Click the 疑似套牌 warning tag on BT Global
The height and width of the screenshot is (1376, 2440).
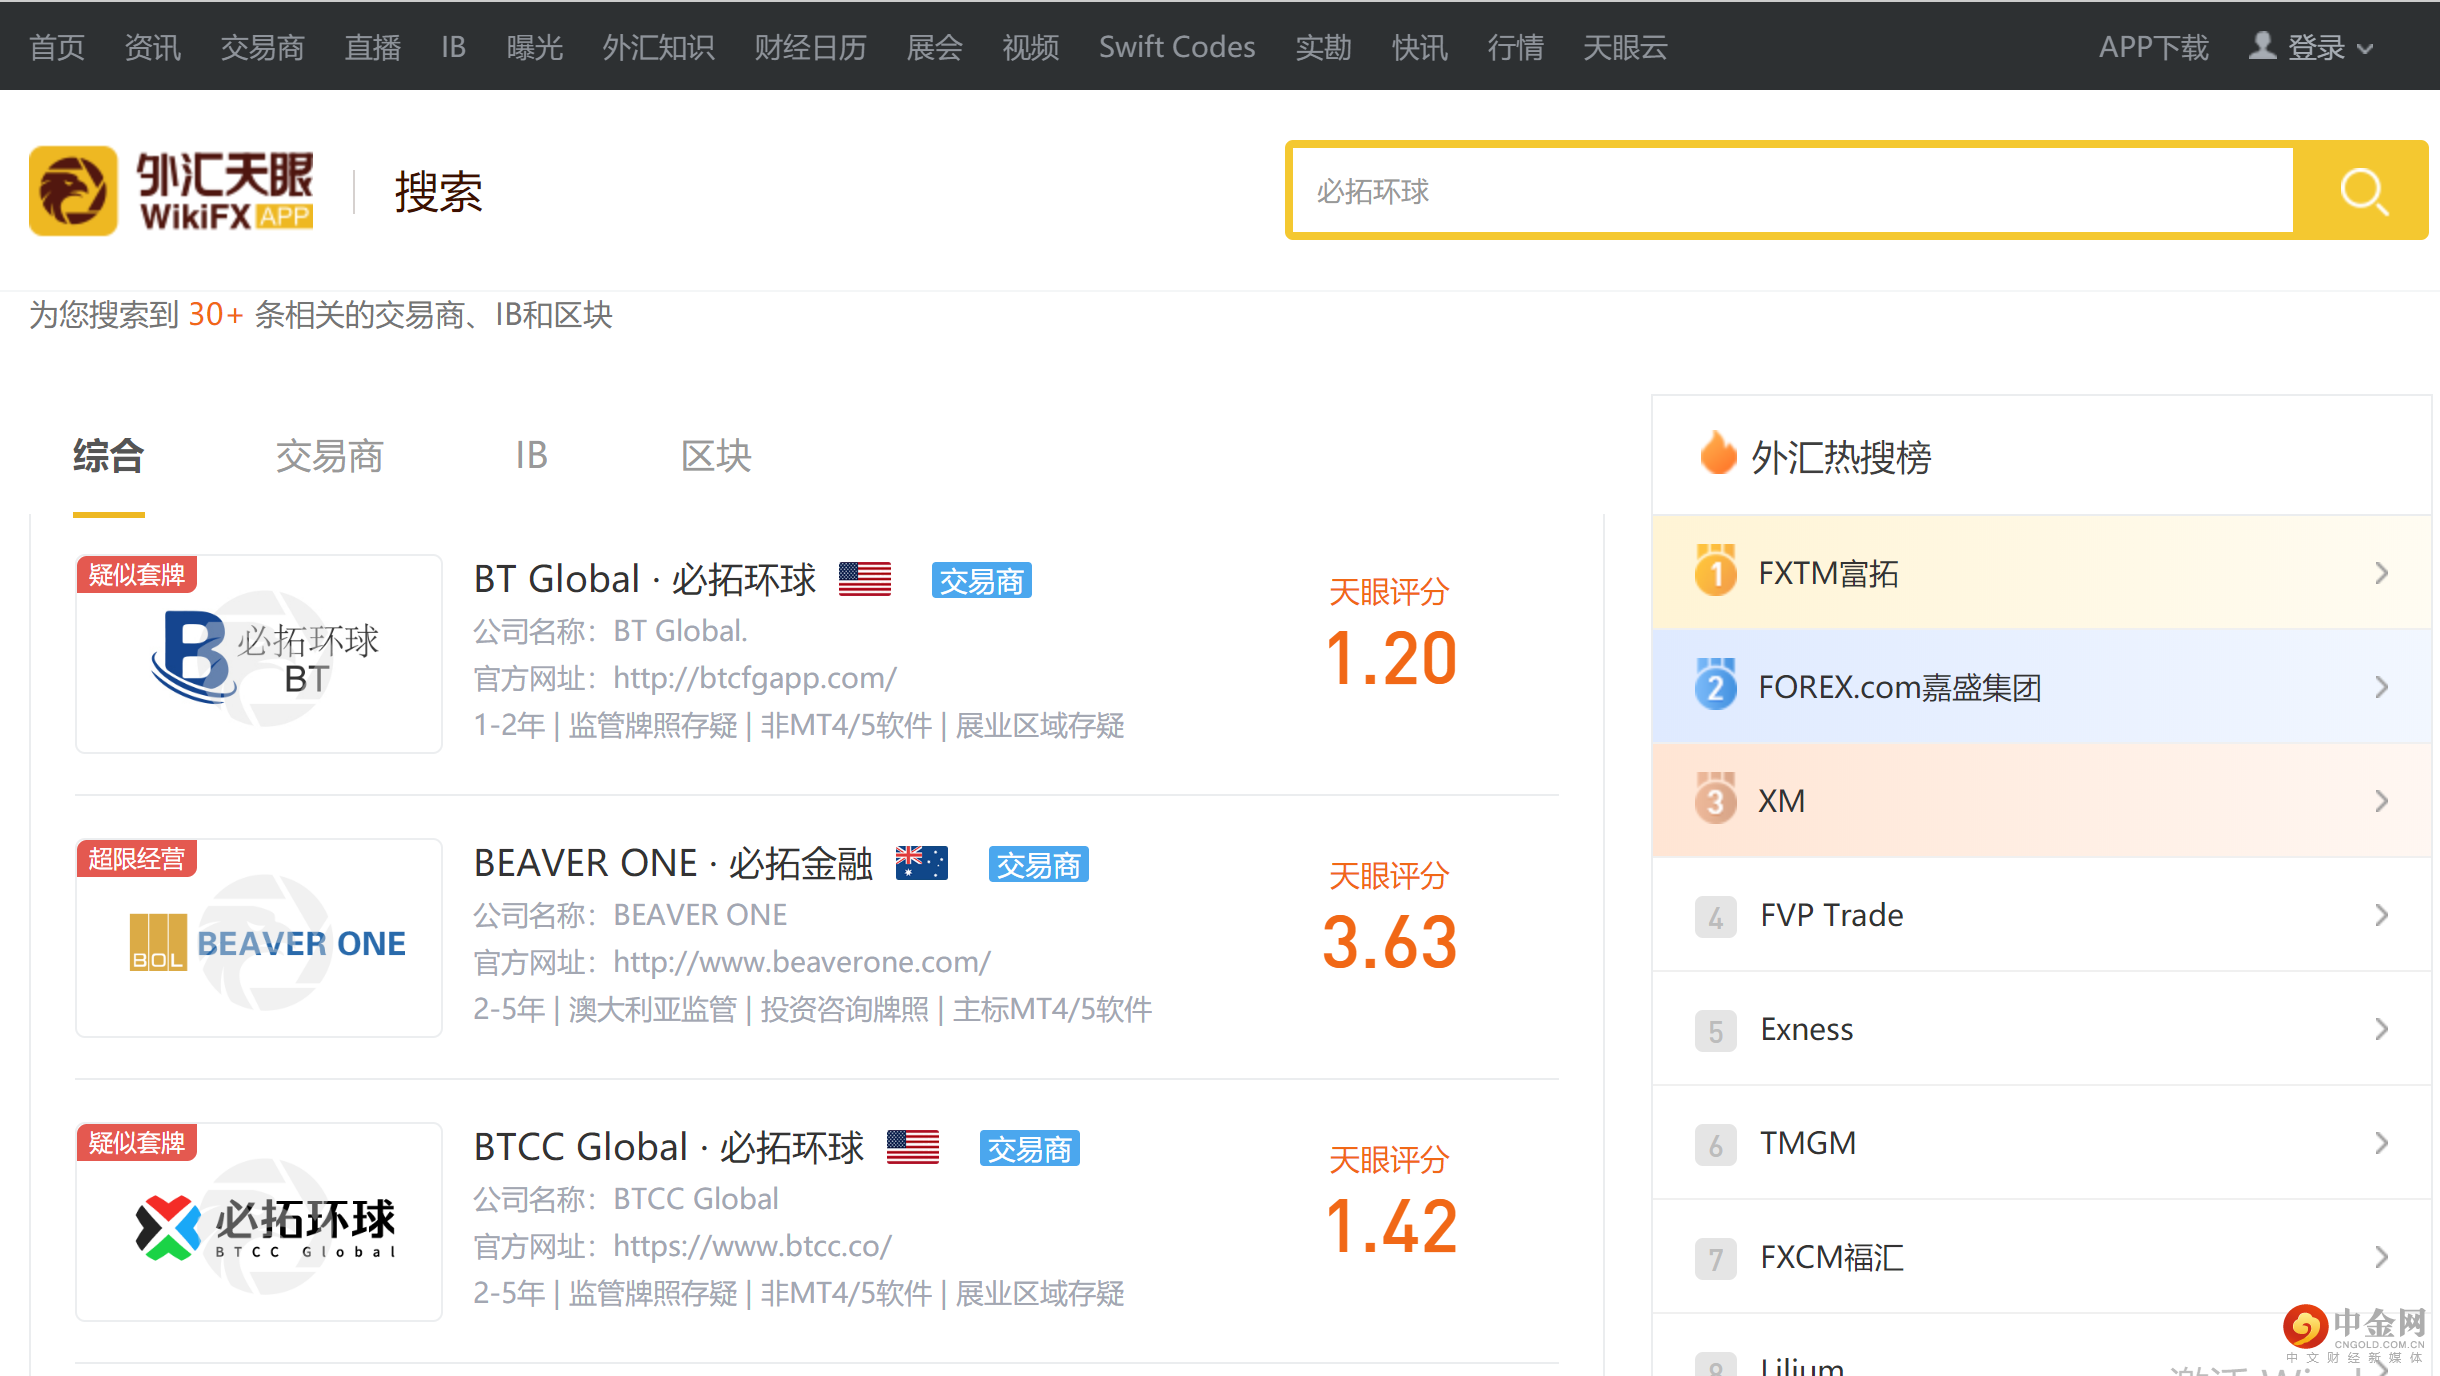(x=137, y=575)
